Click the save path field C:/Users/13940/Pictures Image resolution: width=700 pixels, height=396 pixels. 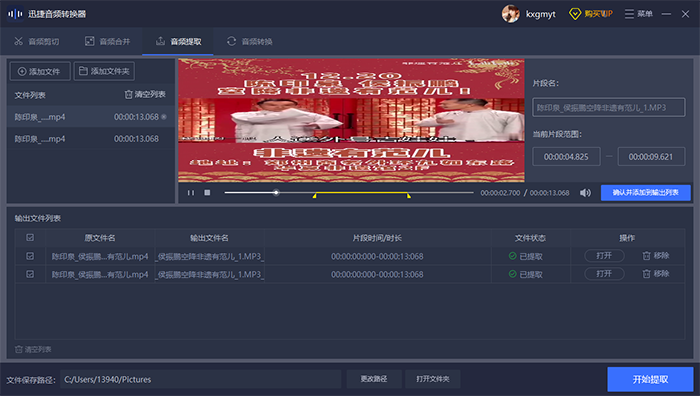[200, 379]
